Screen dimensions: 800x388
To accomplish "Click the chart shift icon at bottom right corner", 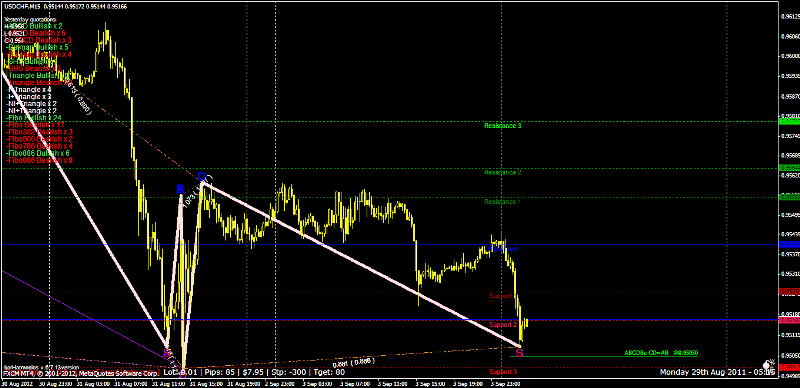I will [x=768, y=364].
